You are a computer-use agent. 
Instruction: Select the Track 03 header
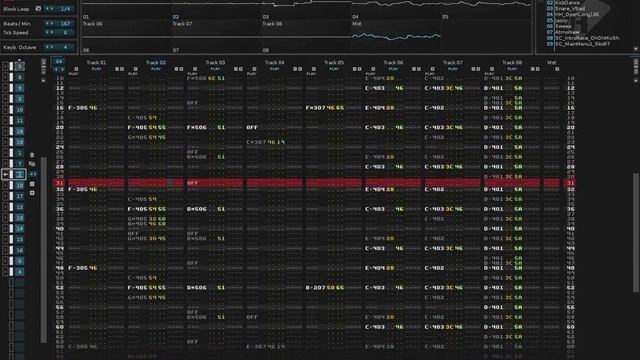pos(215,62)
